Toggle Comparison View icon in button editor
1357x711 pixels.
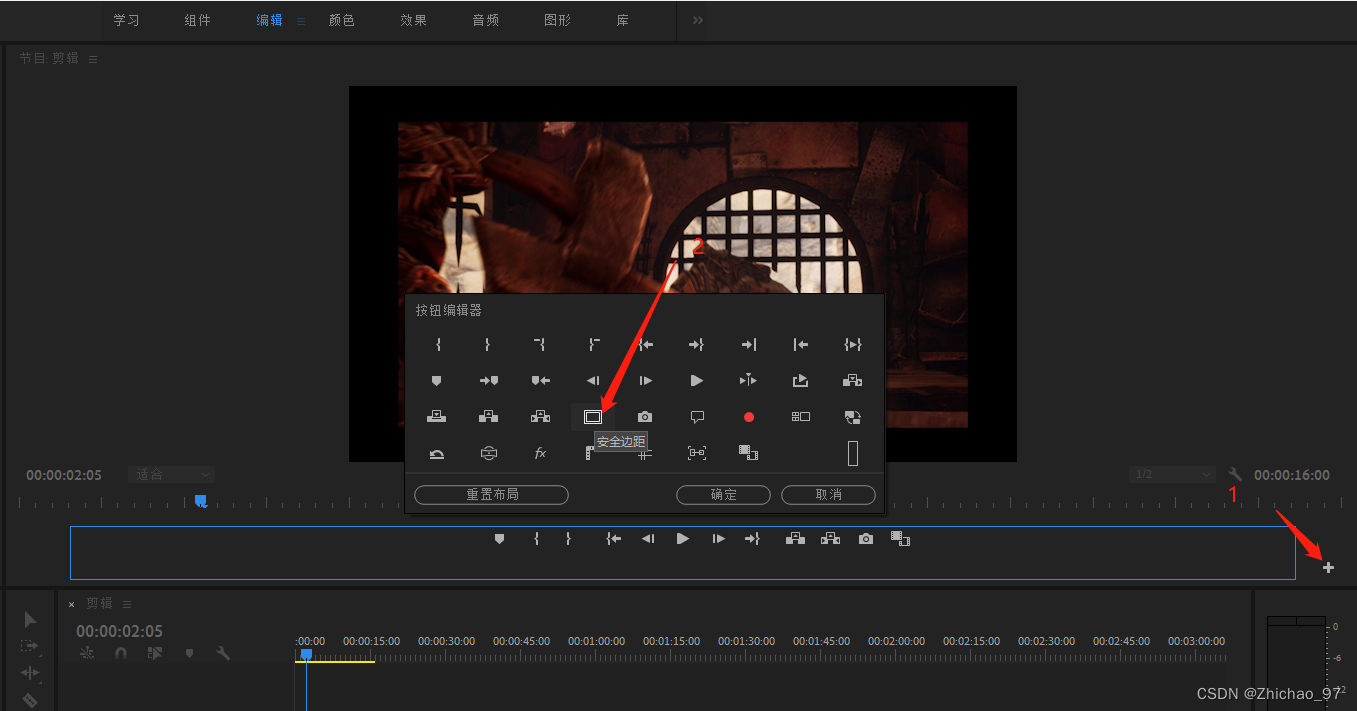tap(749, 453)
